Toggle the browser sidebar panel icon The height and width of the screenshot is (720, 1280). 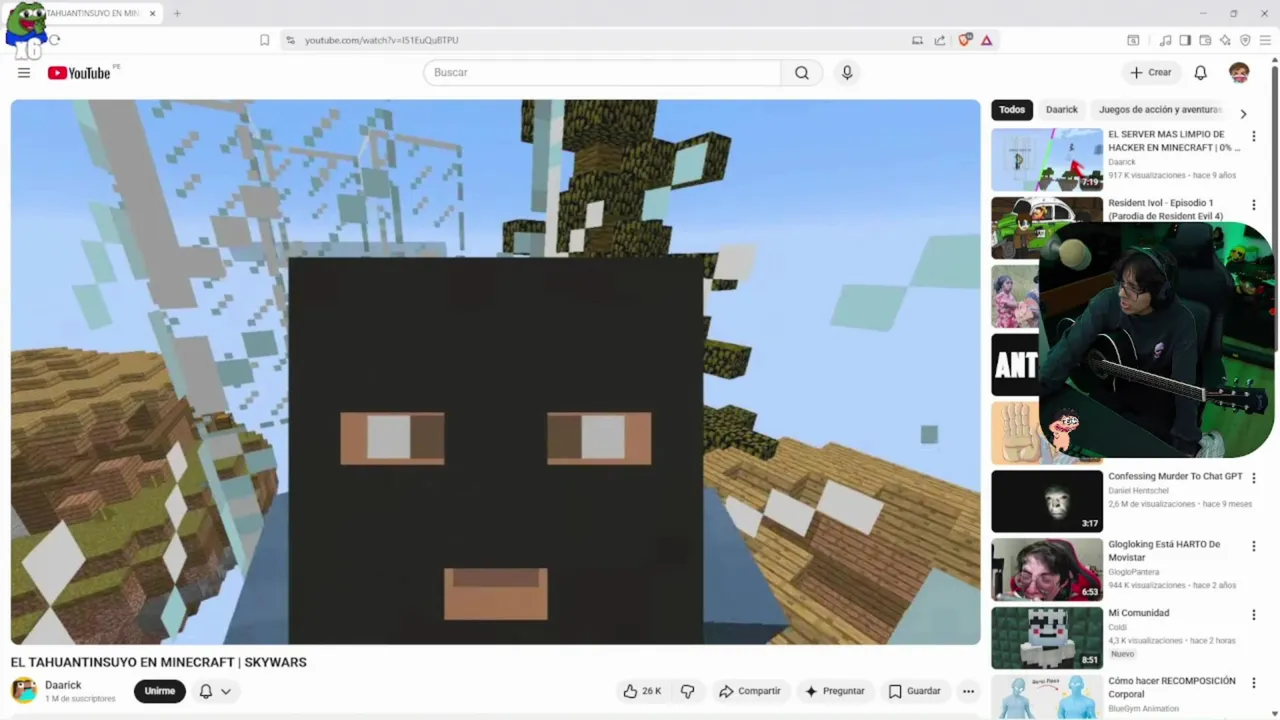coord(1185,40)
